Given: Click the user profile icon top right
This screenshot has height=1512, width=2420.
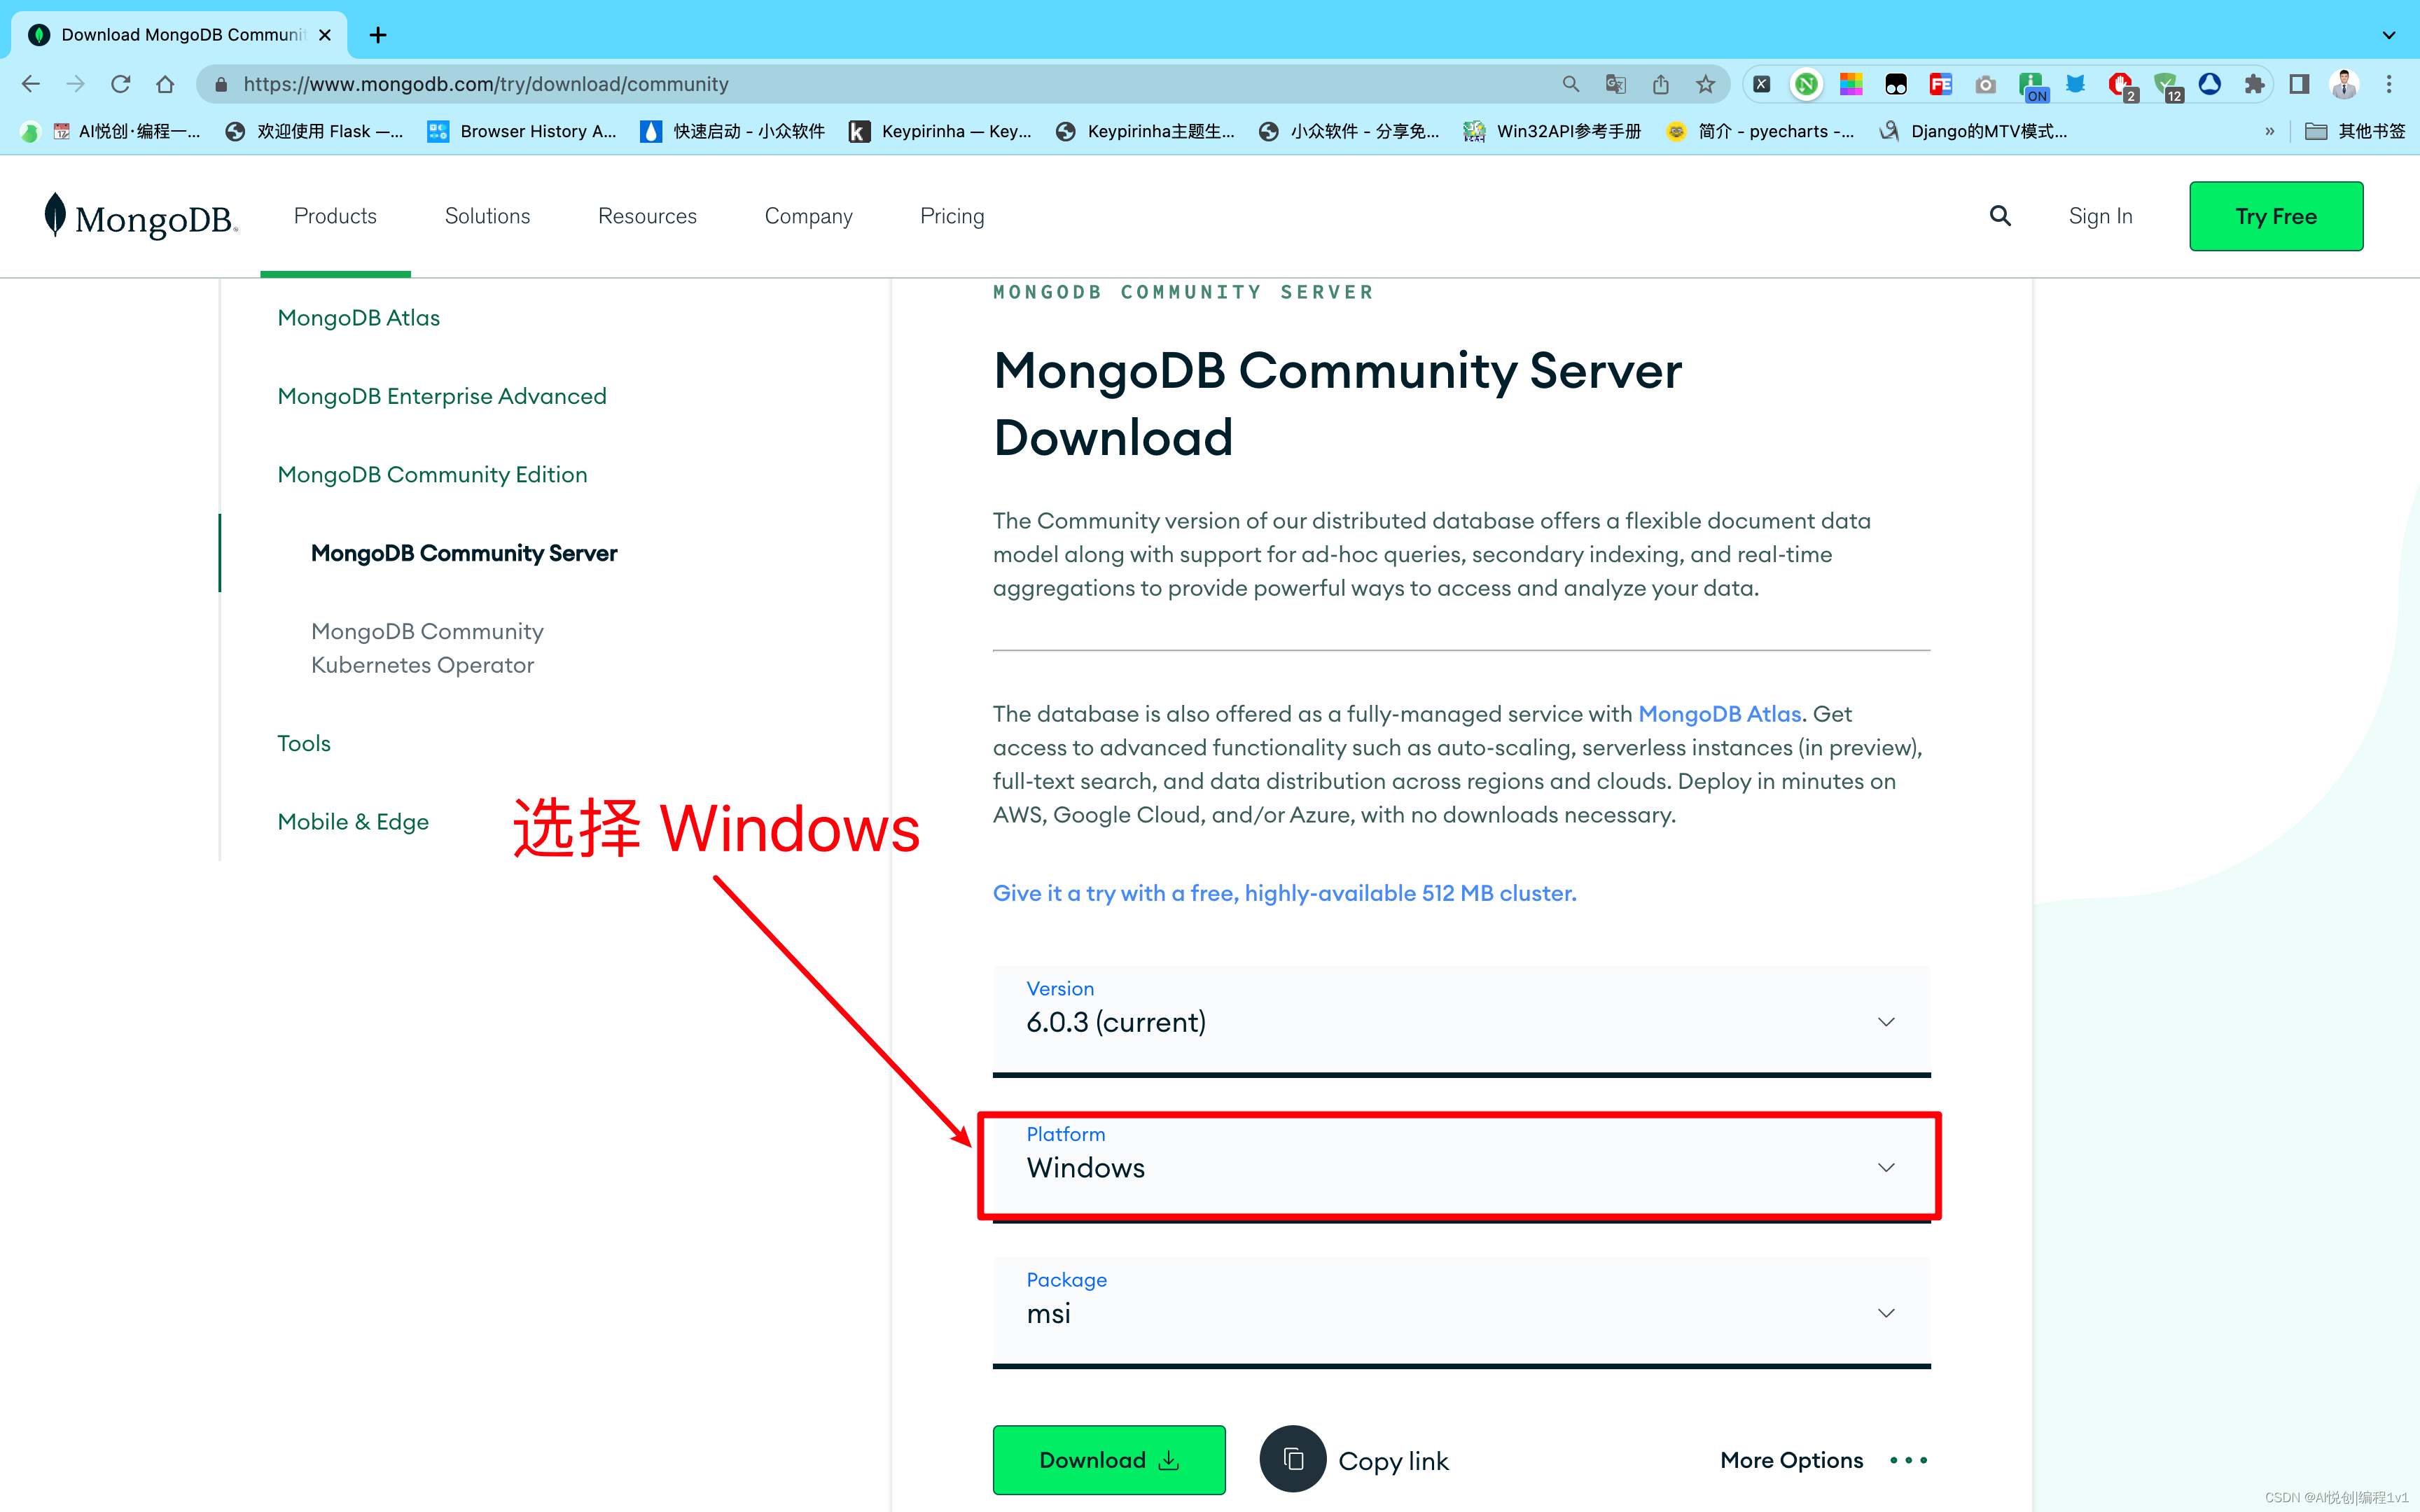Looking at the screenshot, I should point(2345,83).
